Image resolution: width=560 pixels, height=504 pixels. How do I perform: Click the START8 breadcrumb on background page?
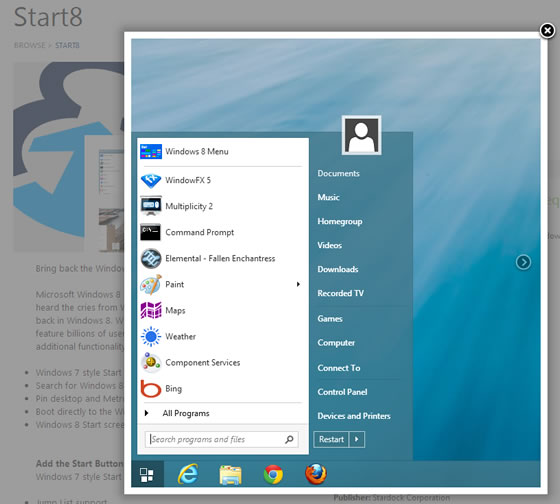(67, 45)
